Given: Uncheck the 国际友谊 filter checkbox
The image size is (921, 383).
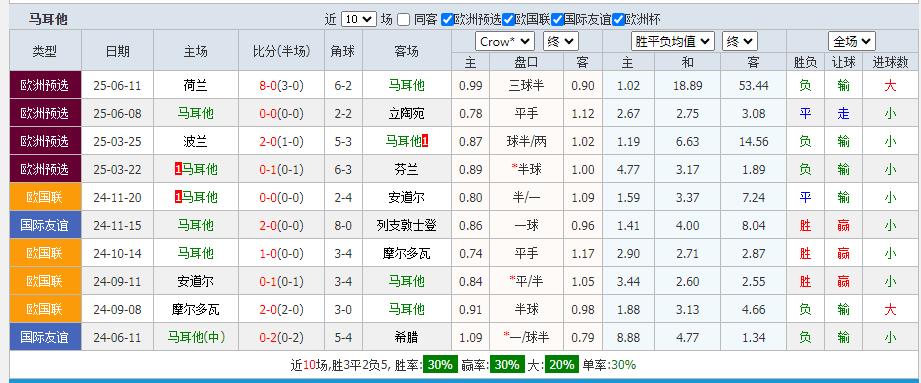Looking at the screenshot, I should point(557,19).
